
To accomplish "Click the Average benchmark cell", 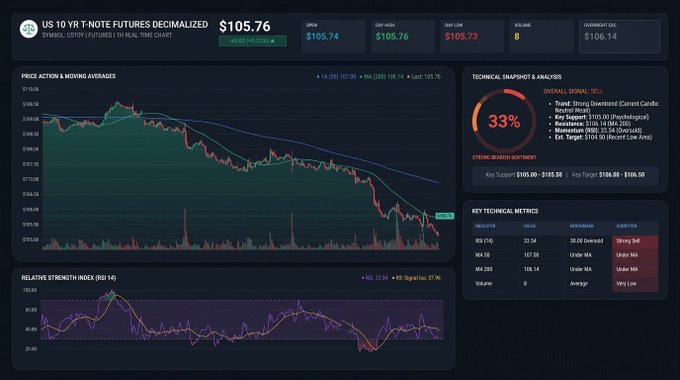I will point(579,284).
